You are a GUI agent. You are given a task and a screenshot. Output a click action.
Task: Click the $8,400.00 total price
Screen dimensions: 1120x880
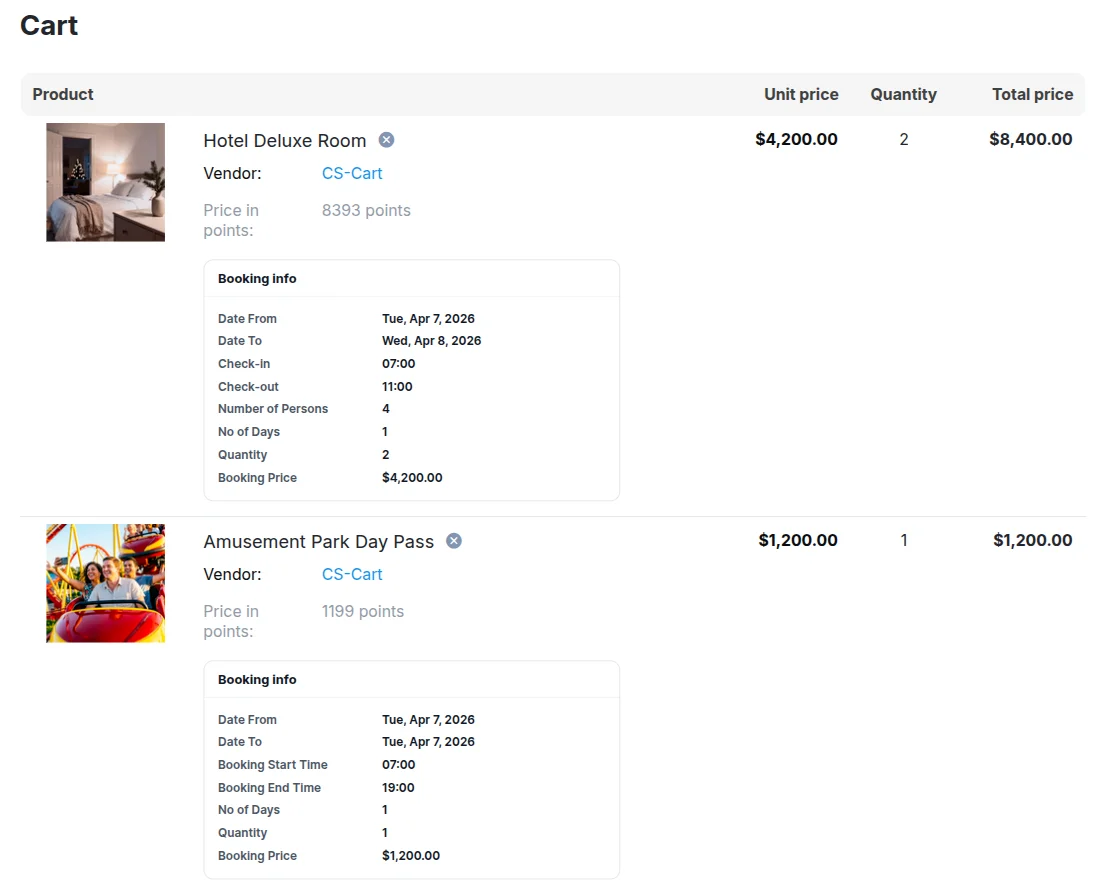pos(1031,140)
